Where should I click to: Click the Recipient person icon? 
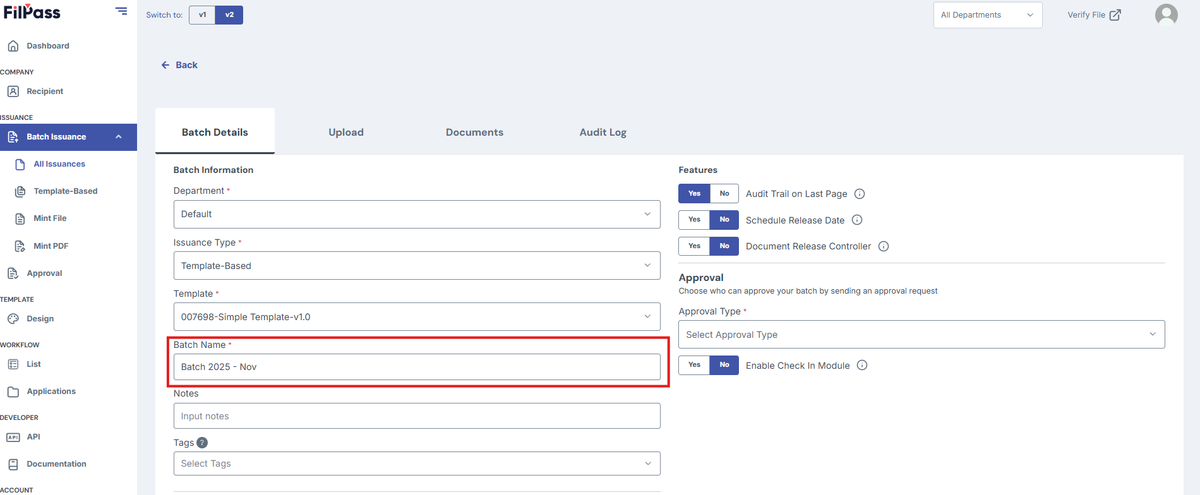click(x=13, y=91)
